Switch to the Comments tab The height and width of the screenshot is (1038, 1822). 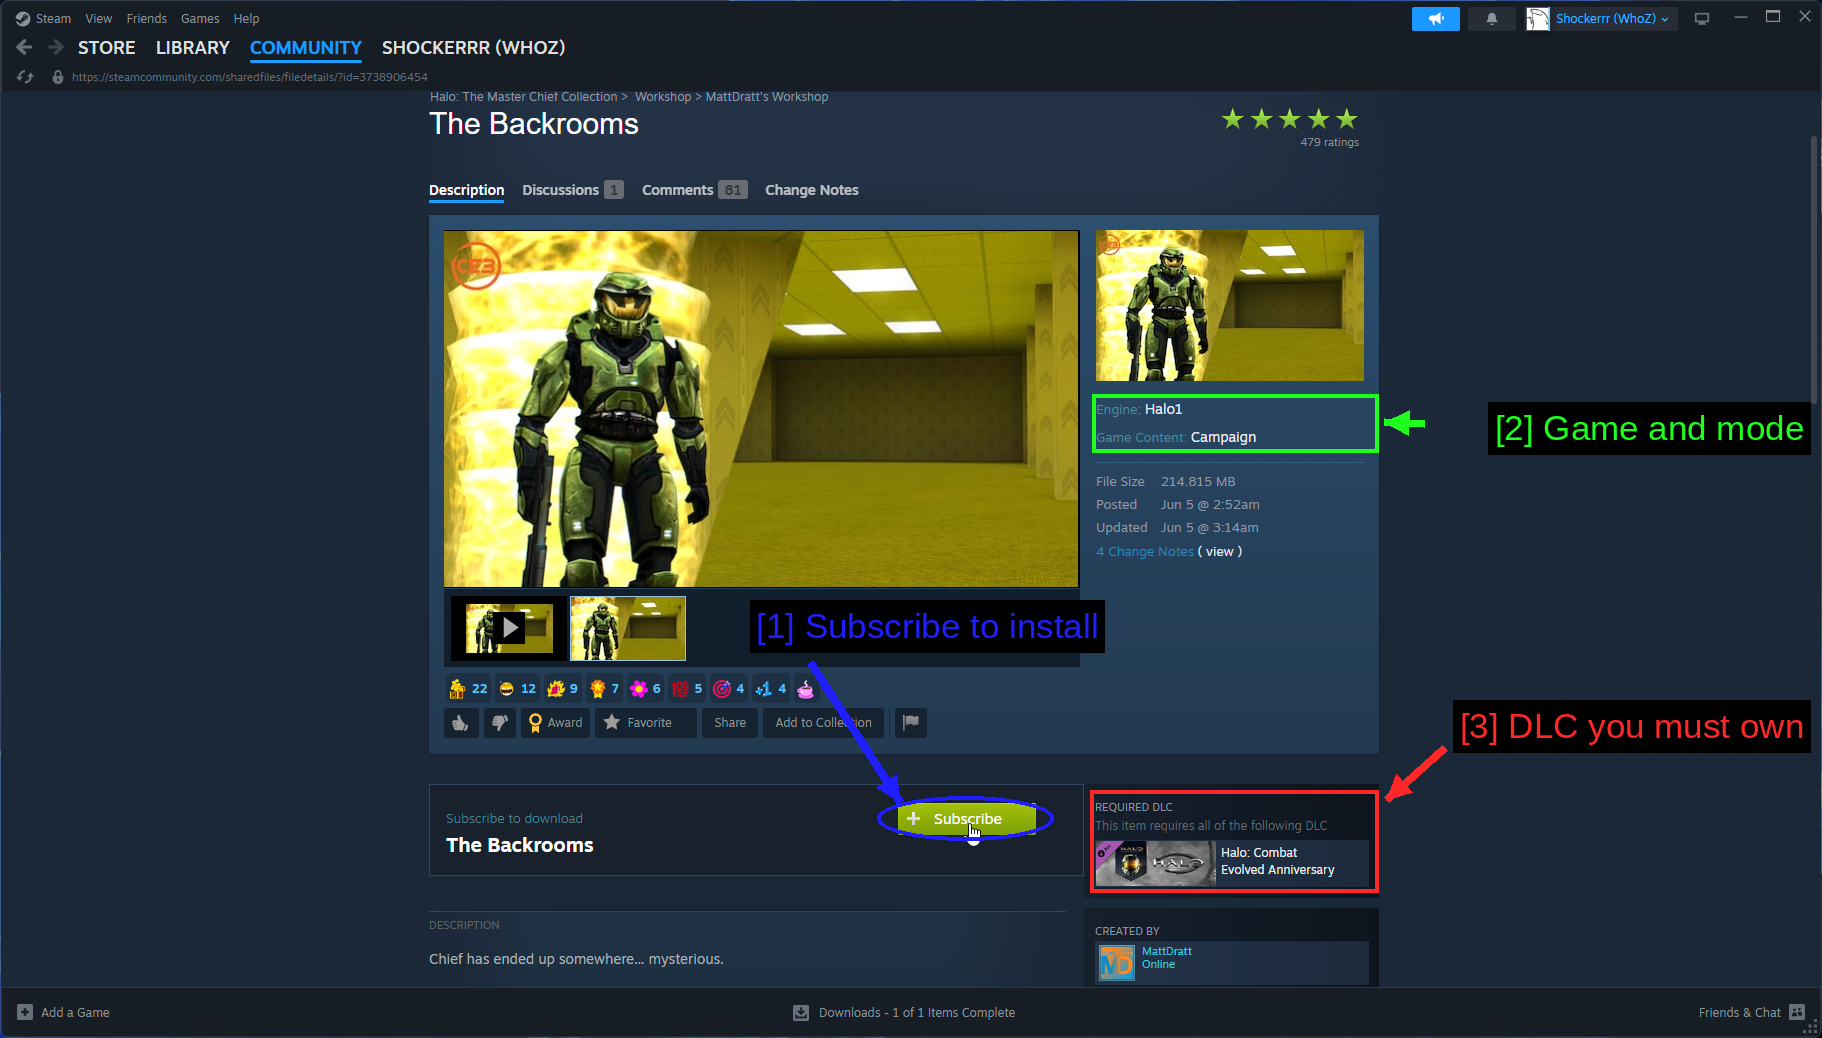point(694,190)
